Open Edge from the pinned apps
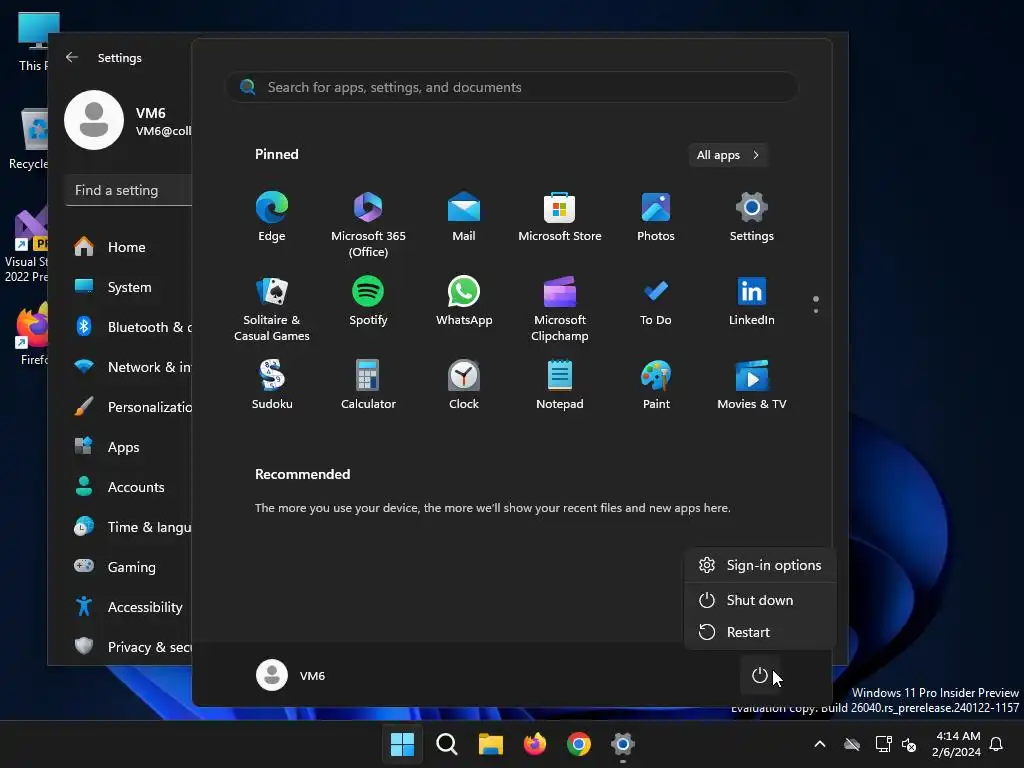 pyautogui.click(x=272, y=216)
